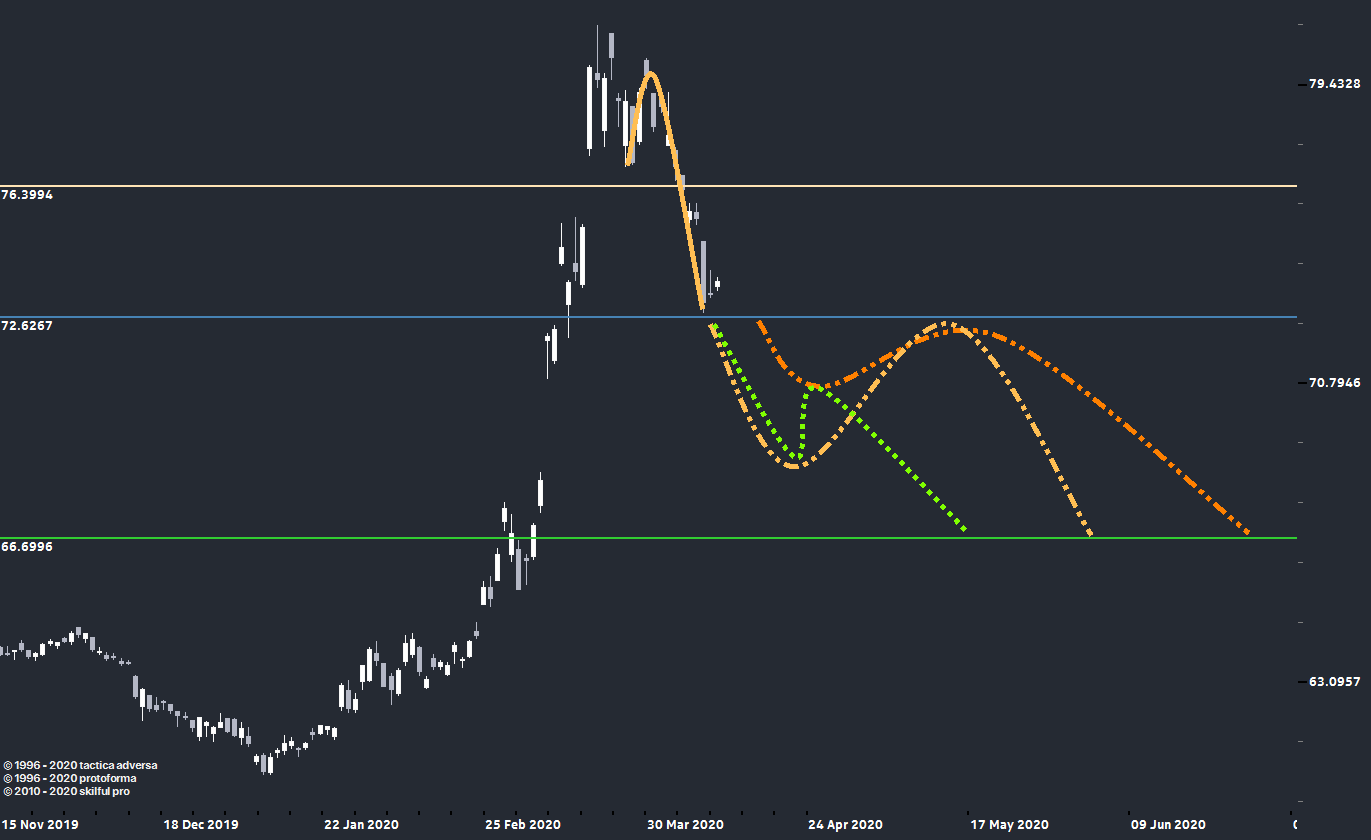The image size is (1371, 840).
Task: Click the 25 Feb 2020 date label
Action: [x=523, y=825]
